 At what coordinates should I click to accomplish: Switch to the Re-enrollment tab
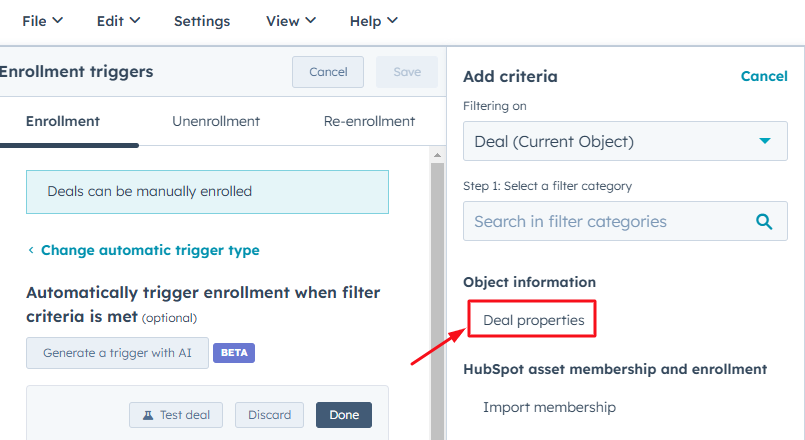[x=369, y=121]
